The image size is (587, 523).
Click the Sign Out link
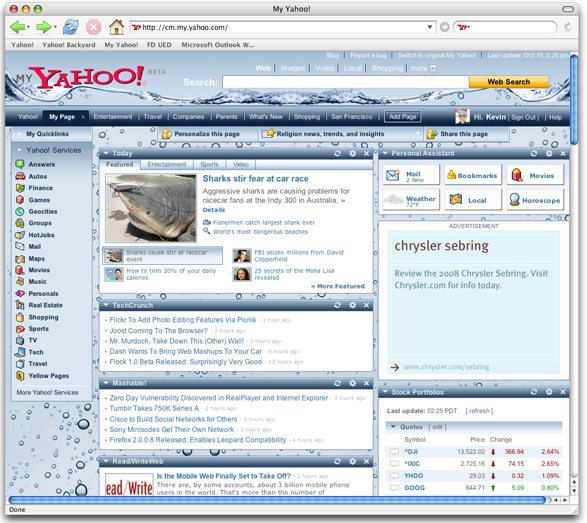click(x=524, y=118)
